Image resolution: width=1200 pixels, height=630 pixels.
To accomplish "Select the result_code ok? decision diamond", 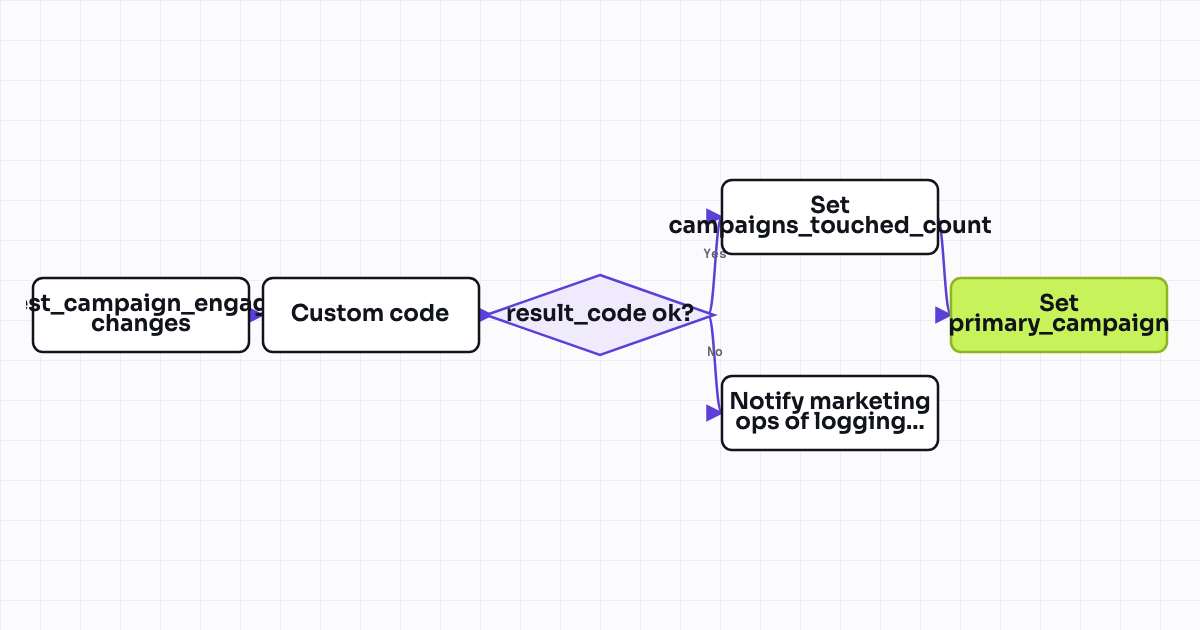I will (600, 315).
